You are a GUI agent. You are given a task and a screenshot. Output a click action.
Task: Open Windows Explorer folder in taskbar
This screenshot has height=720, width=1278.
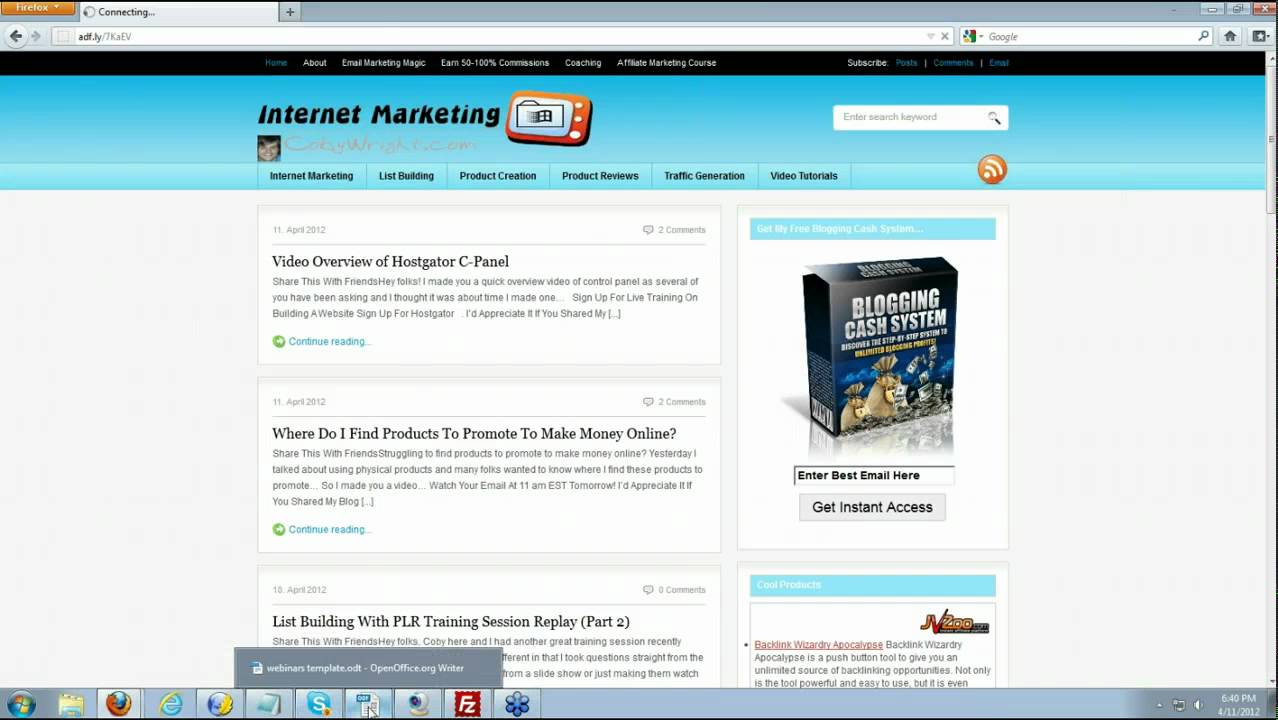pos(71,704)
